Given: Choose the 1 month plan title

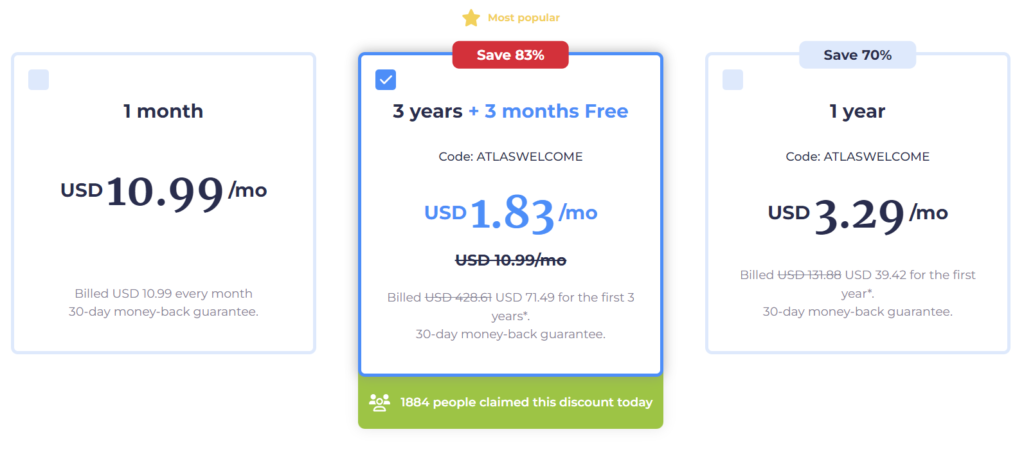Looking at the screenshot, I should tap(163, 111).
